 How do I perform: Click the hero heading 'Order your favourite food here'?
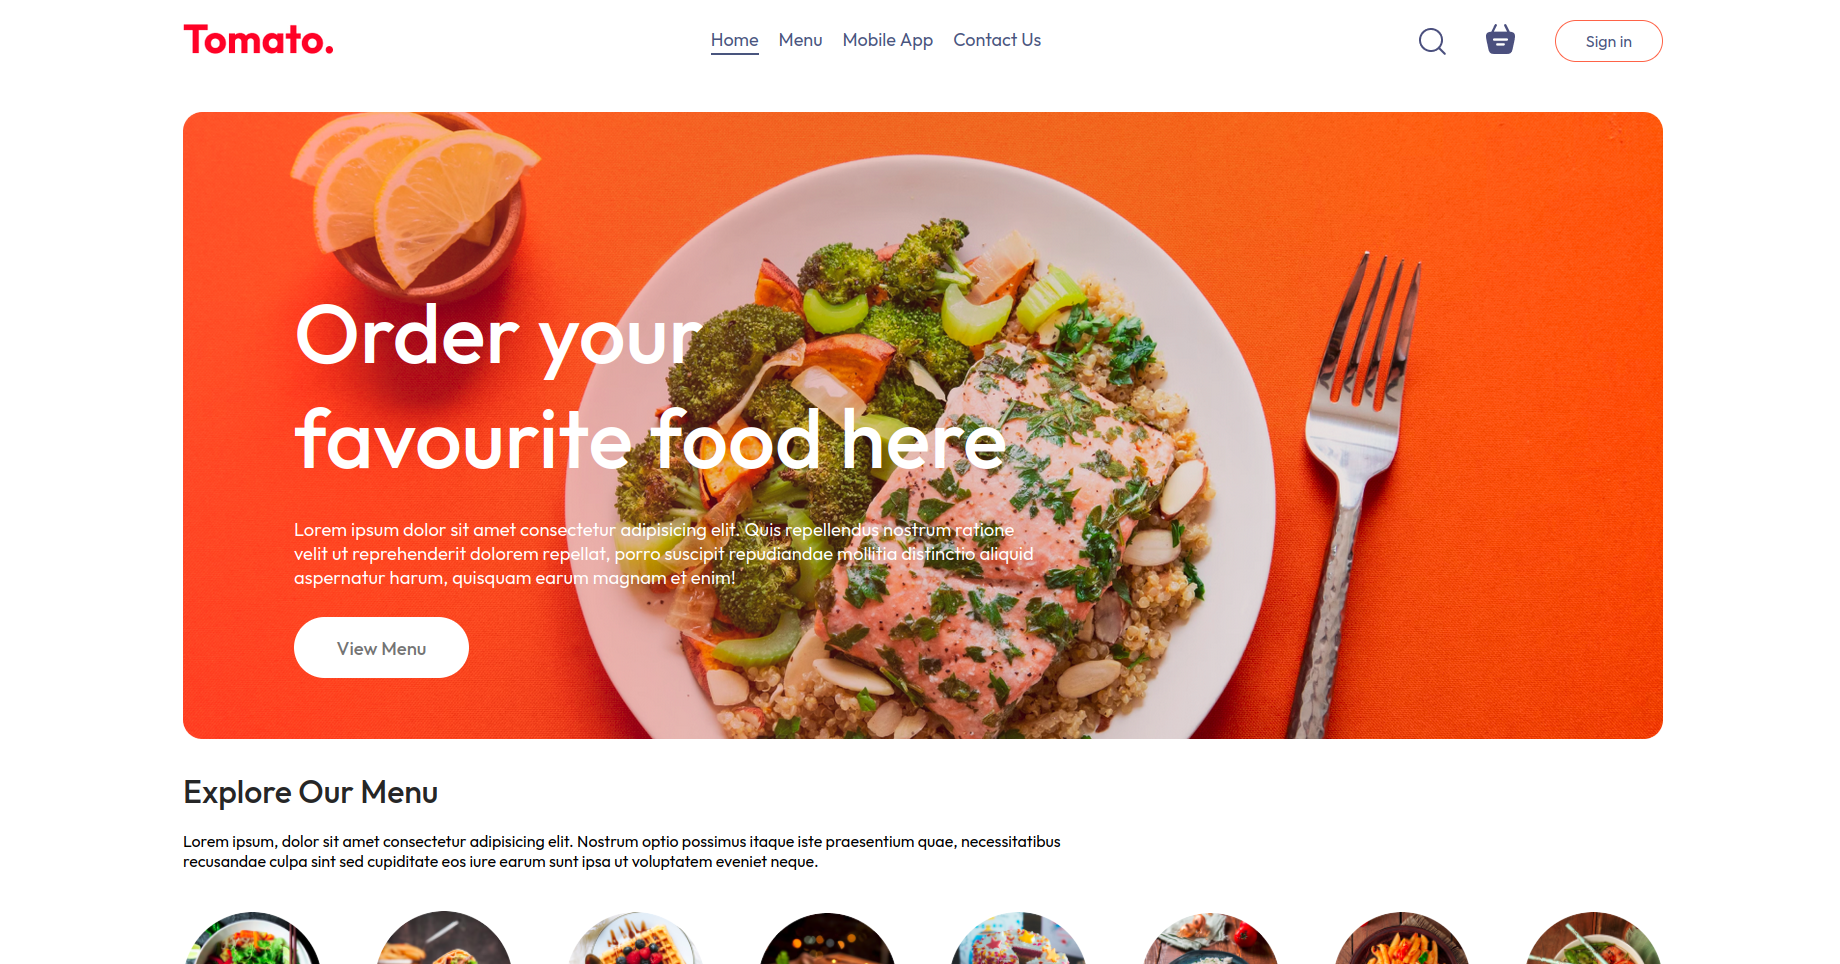tap(650, 388)
